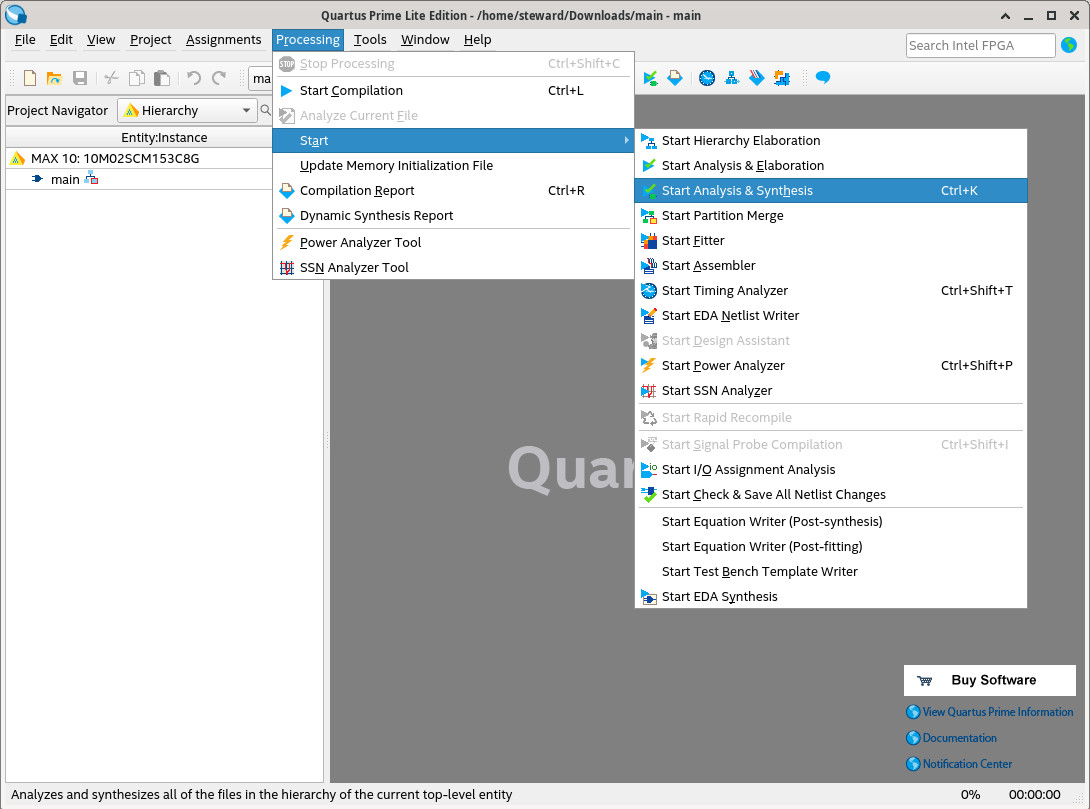1090x809 pixels.
Task: Click the Start Power Analyzer lightning icon
Action: tap(649, 366)
